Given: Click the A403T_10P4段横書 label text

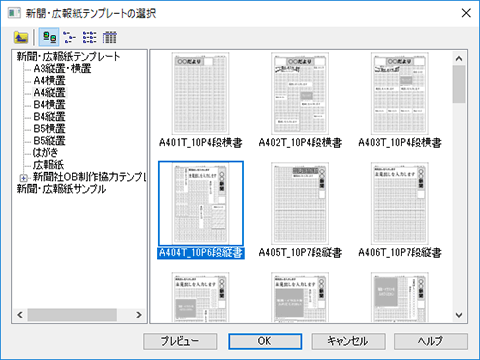Looking at the screenshot, I should (400, 143).
